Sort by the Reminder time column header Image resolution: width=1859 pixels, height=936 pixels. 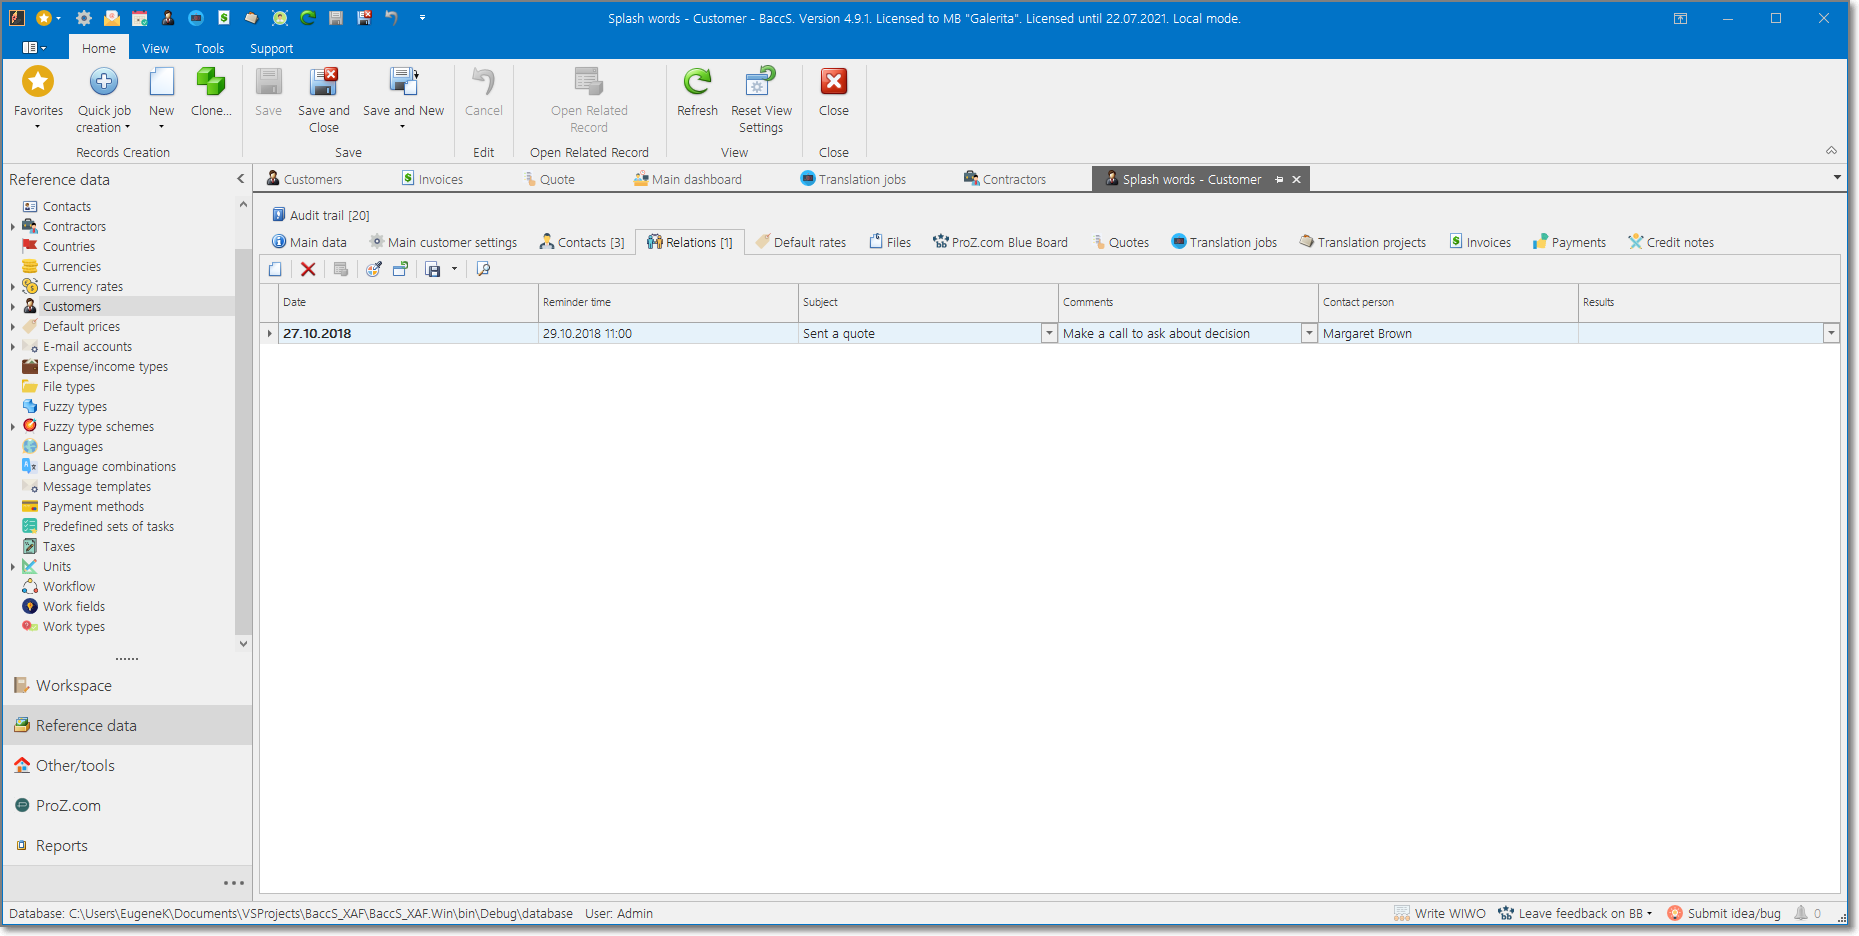click(x=668, y=302)
